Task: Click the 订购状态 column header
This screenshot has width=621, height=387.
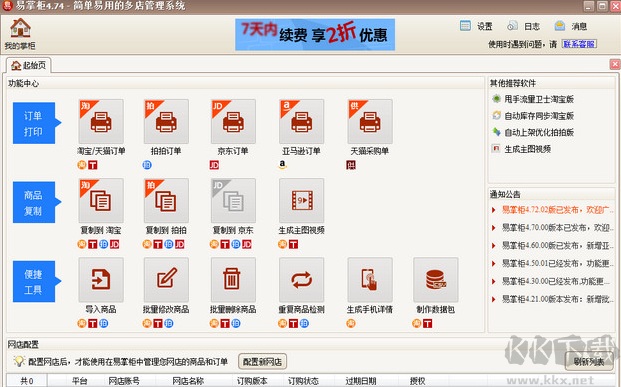Action: point(303,381)
